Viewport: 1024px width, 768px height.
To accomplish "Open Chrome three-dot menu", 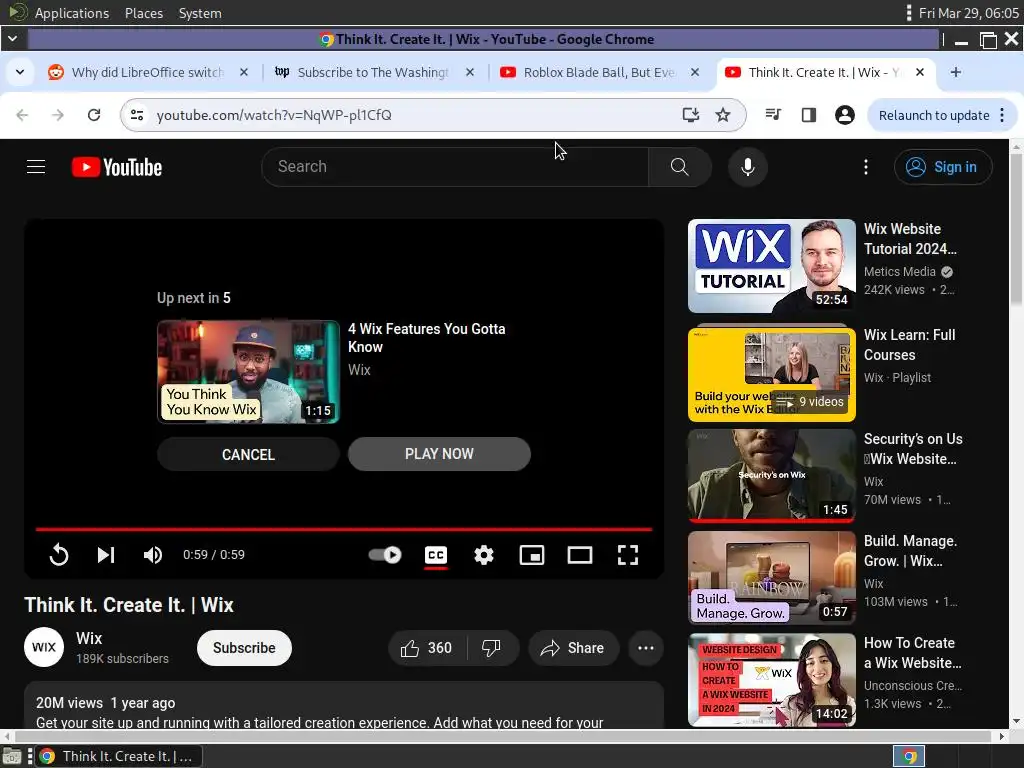I will coord(1002,116).
